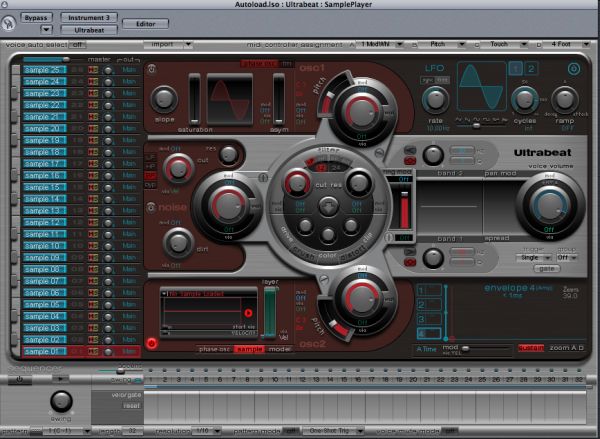Click the Ultrabeat plugin name button

(89, 30)
